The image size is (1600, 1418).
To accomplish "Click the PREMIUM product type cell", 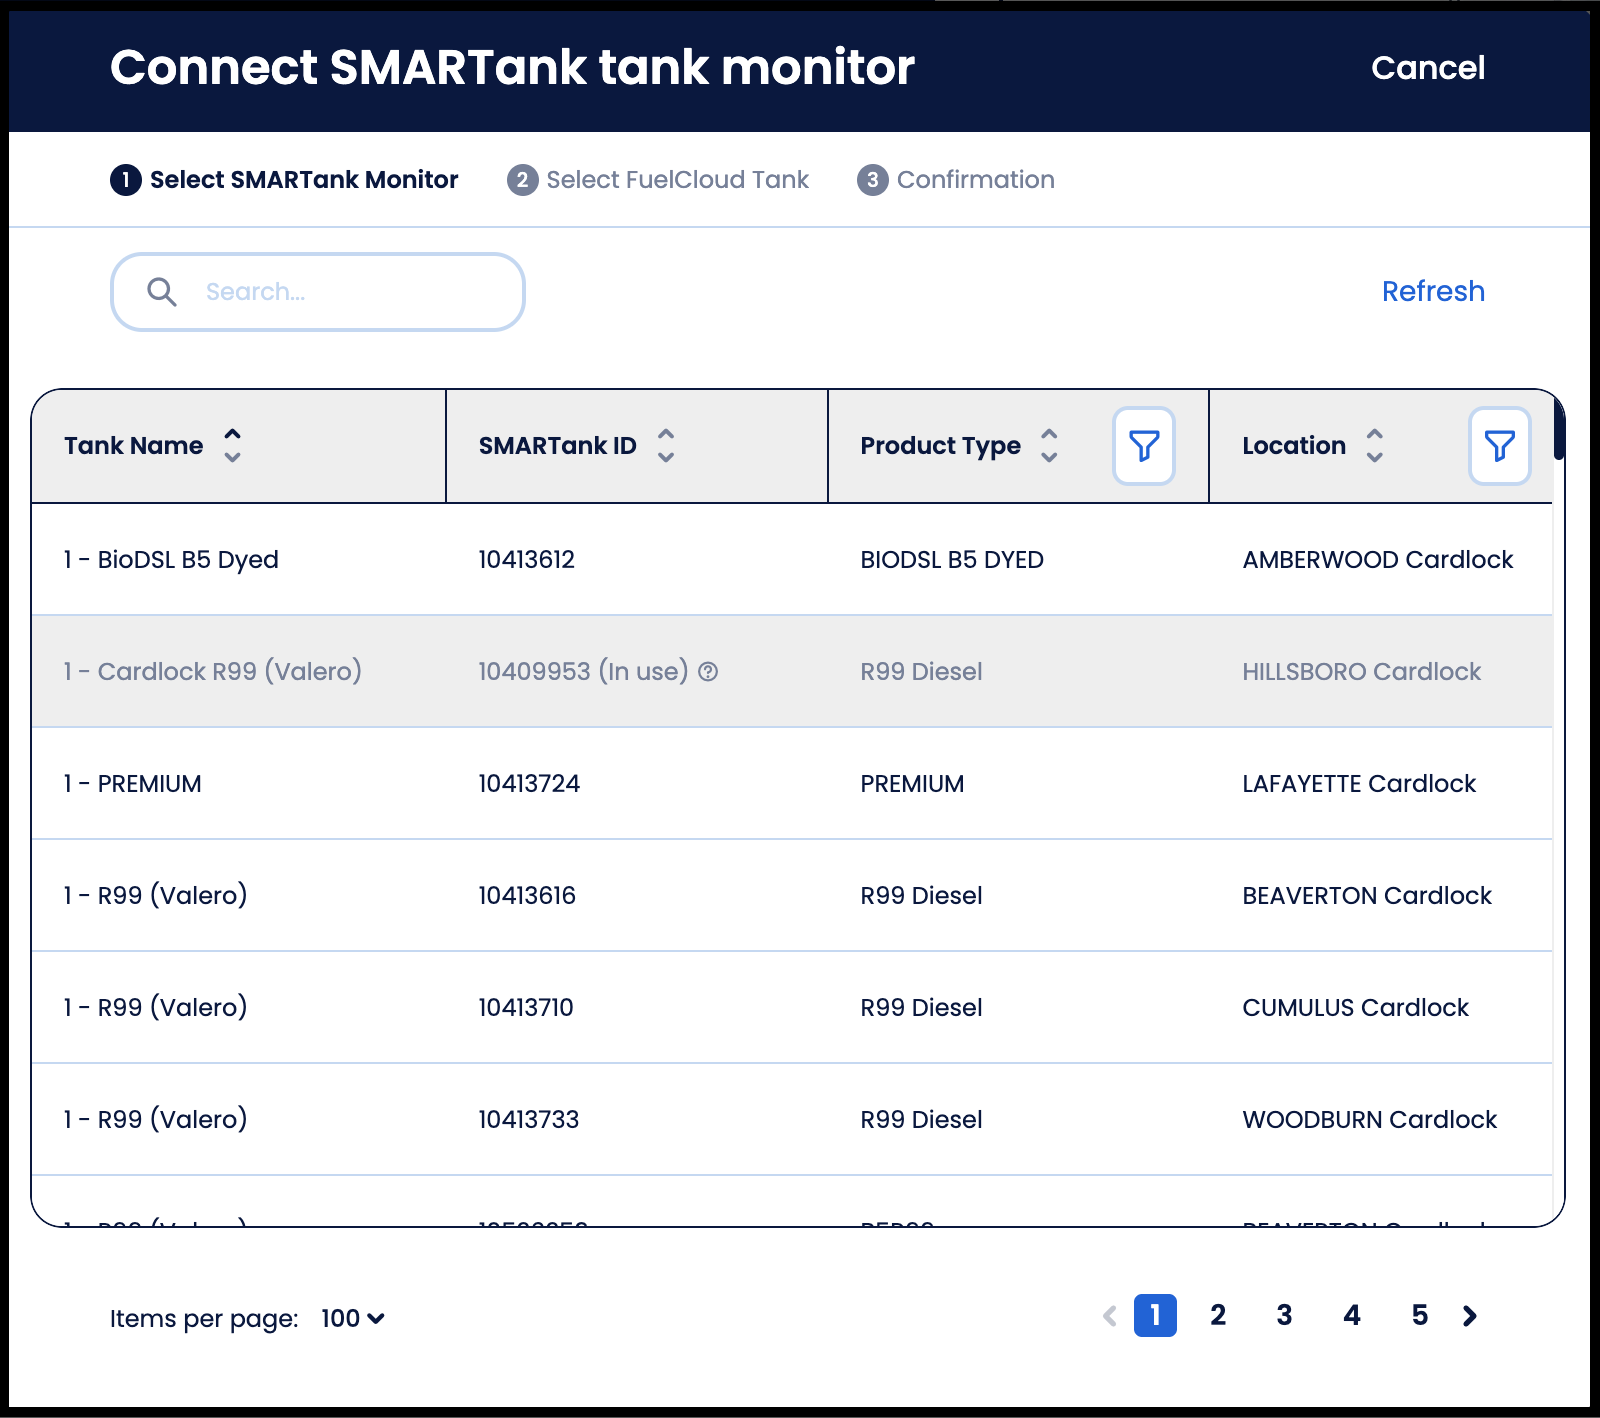I will 912,784.
